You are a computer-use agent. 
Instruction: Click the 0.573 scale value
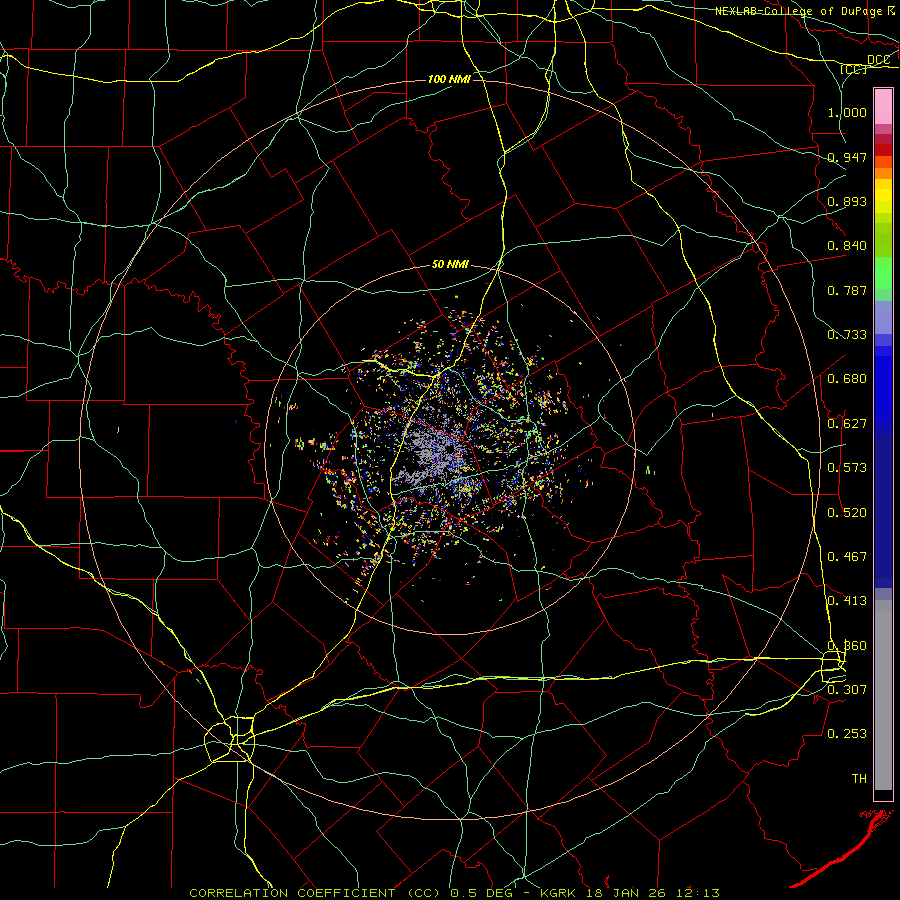point(847,468)
